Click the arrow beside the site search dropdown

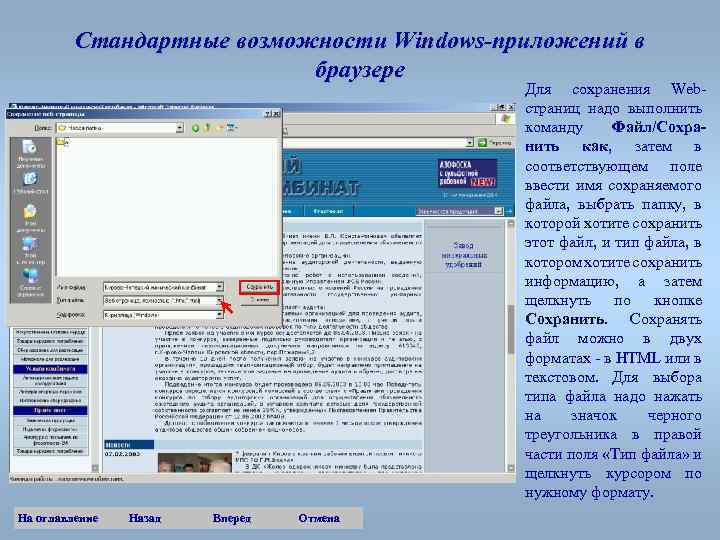coord(509,211)
